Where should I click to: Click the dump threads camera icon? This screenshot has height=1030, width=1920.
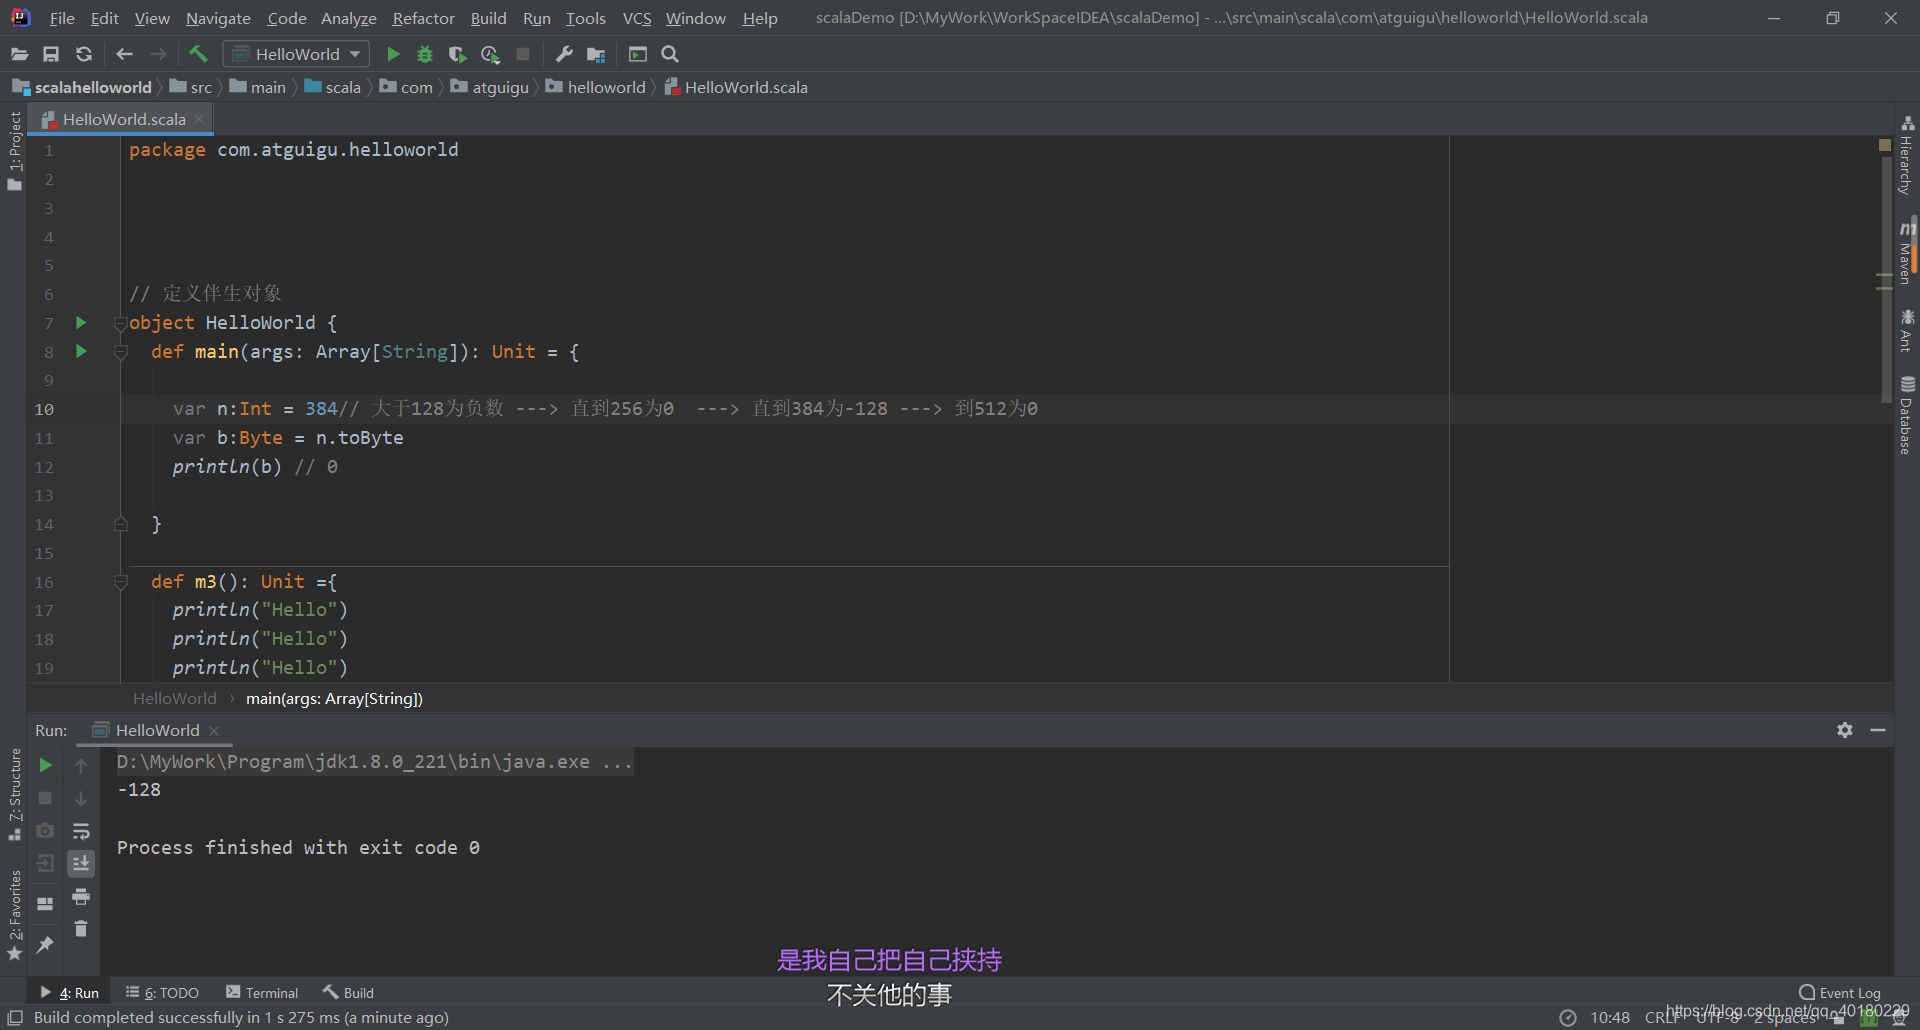pos(45,831)
